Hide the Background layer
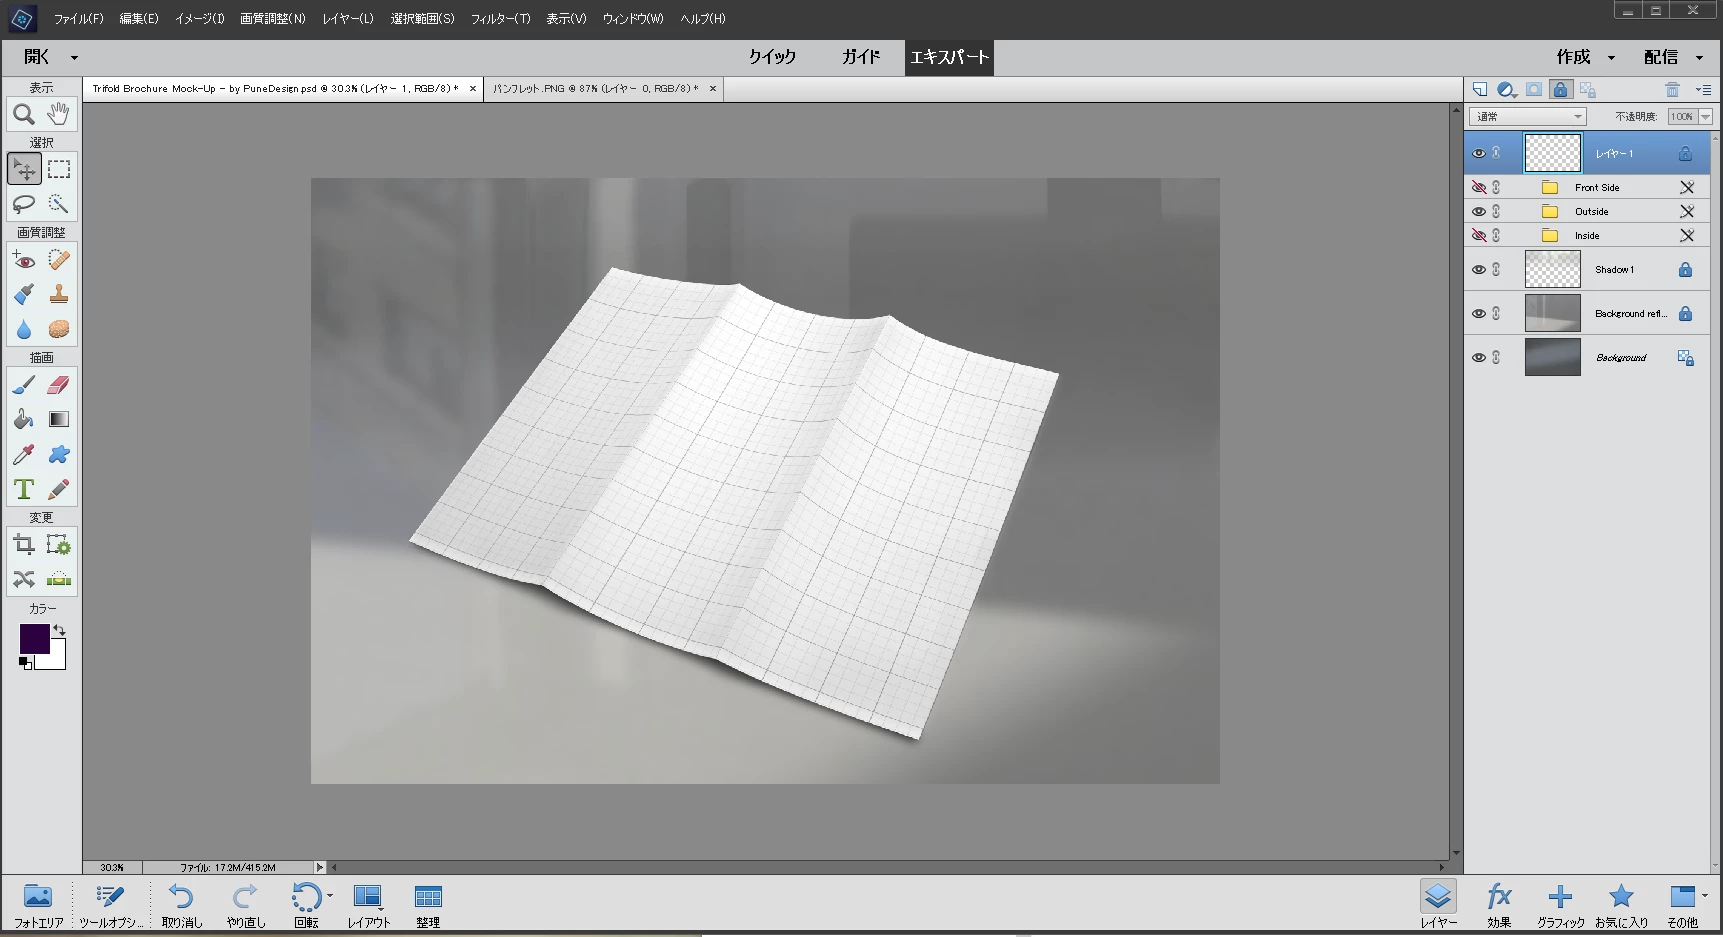Image resolution: width=1723 pixels, height=937 pixels. [x=1478, y=357]
